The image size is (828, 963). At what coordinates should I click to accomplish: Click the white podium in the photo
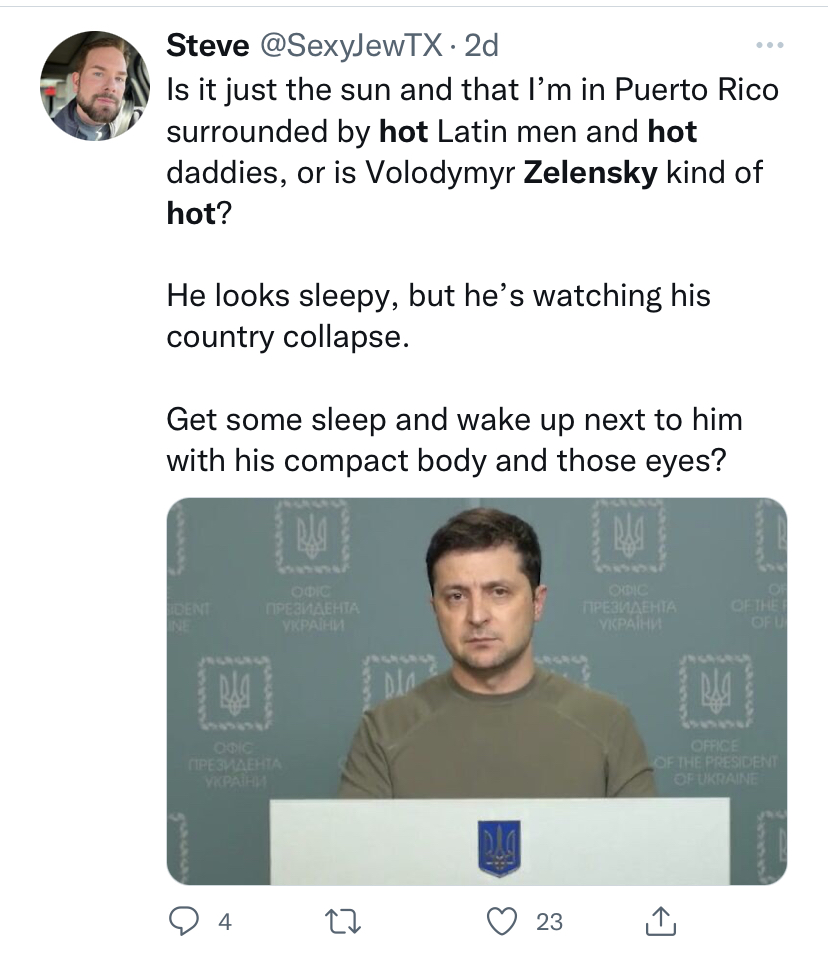point(400,840)
